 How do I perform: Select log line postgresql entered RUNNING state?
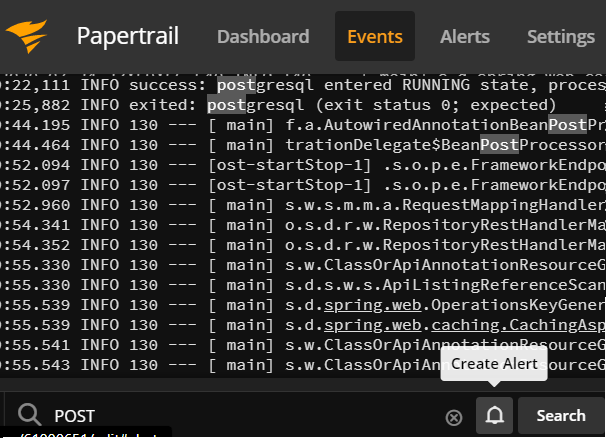pos(303,85)
